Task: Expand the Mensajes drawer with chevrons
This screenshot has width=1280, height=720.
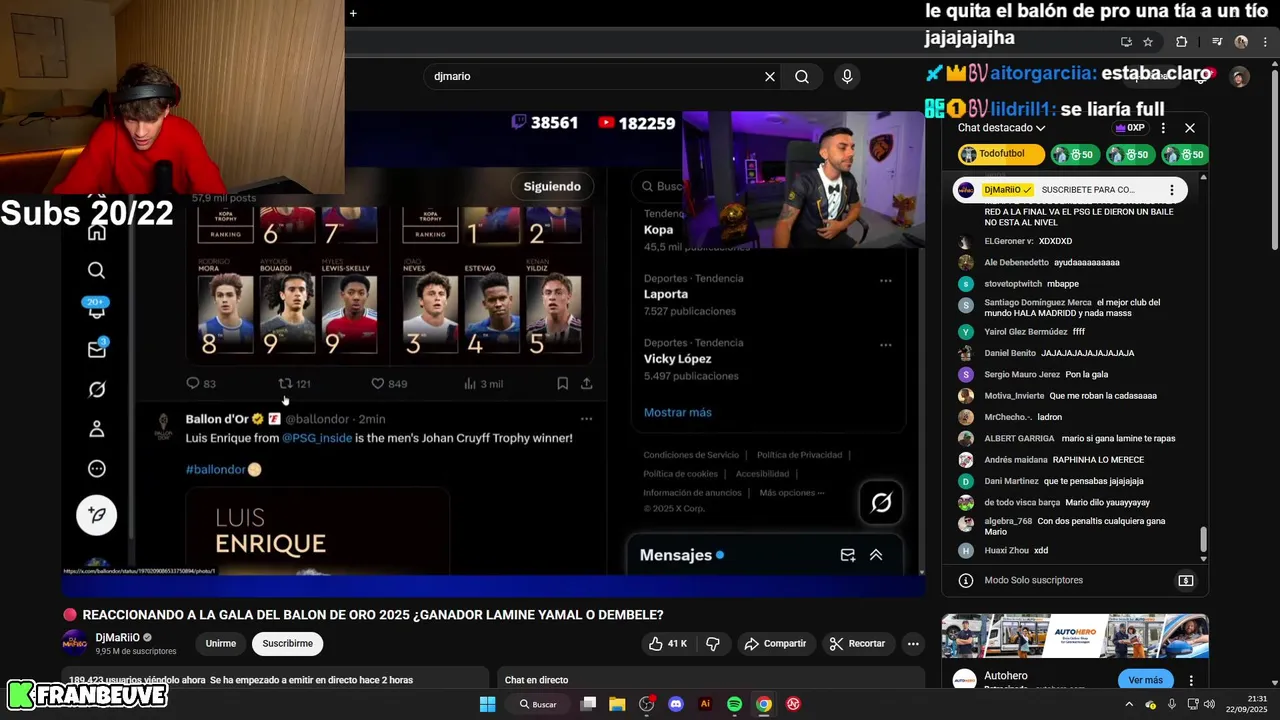Action: pos(876,555)
